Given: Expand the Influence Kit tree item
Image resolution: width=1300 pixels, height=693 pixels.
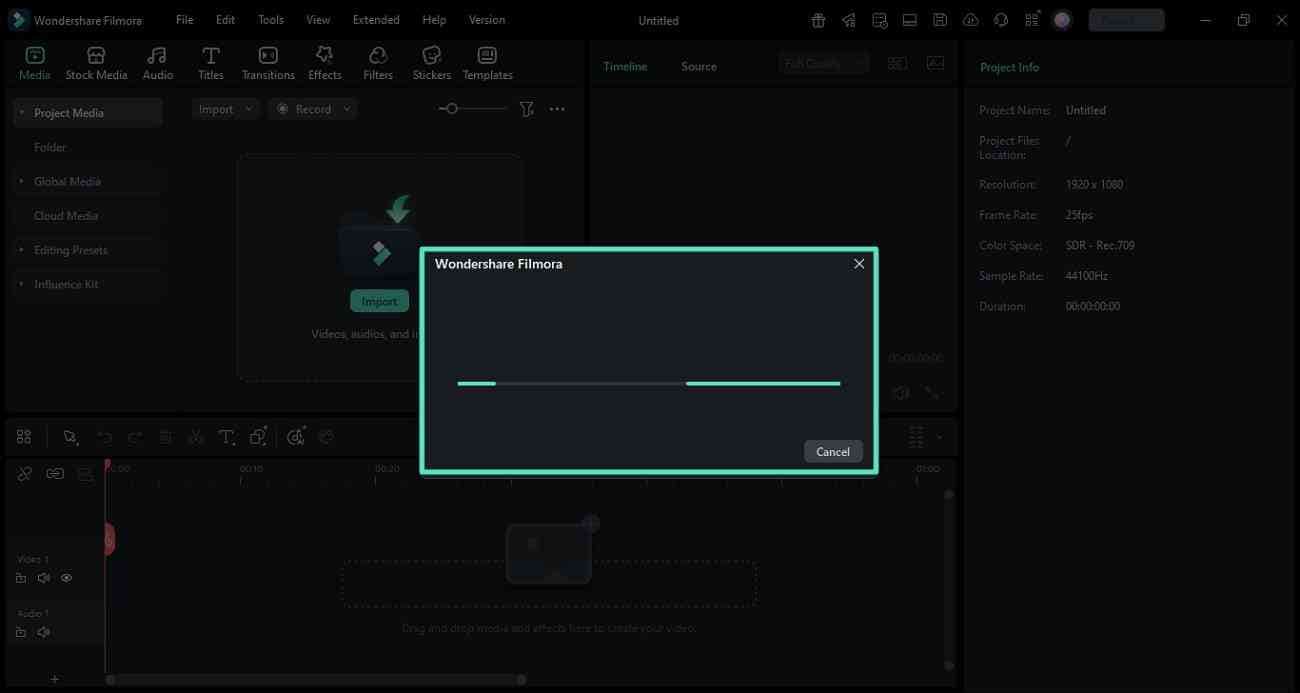Looking at the screenshot, I should [x=21, y=284].
